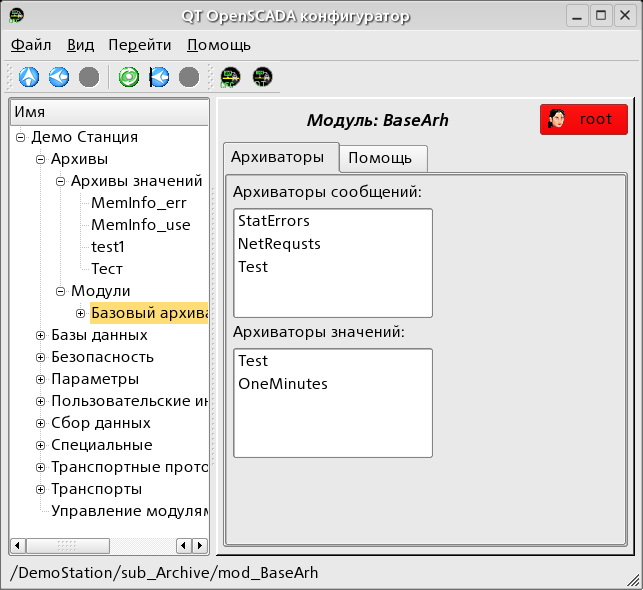Screen dimensions: 643x590
Task: Click the blue Back arrow toolbar icon
Action: 59,76
